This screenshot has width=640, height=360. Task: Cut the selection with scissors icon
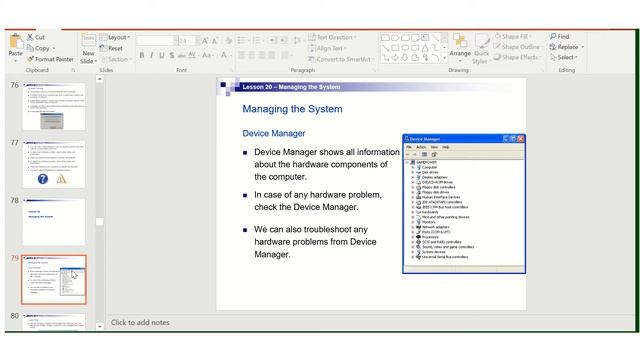(x=30, y=37)
